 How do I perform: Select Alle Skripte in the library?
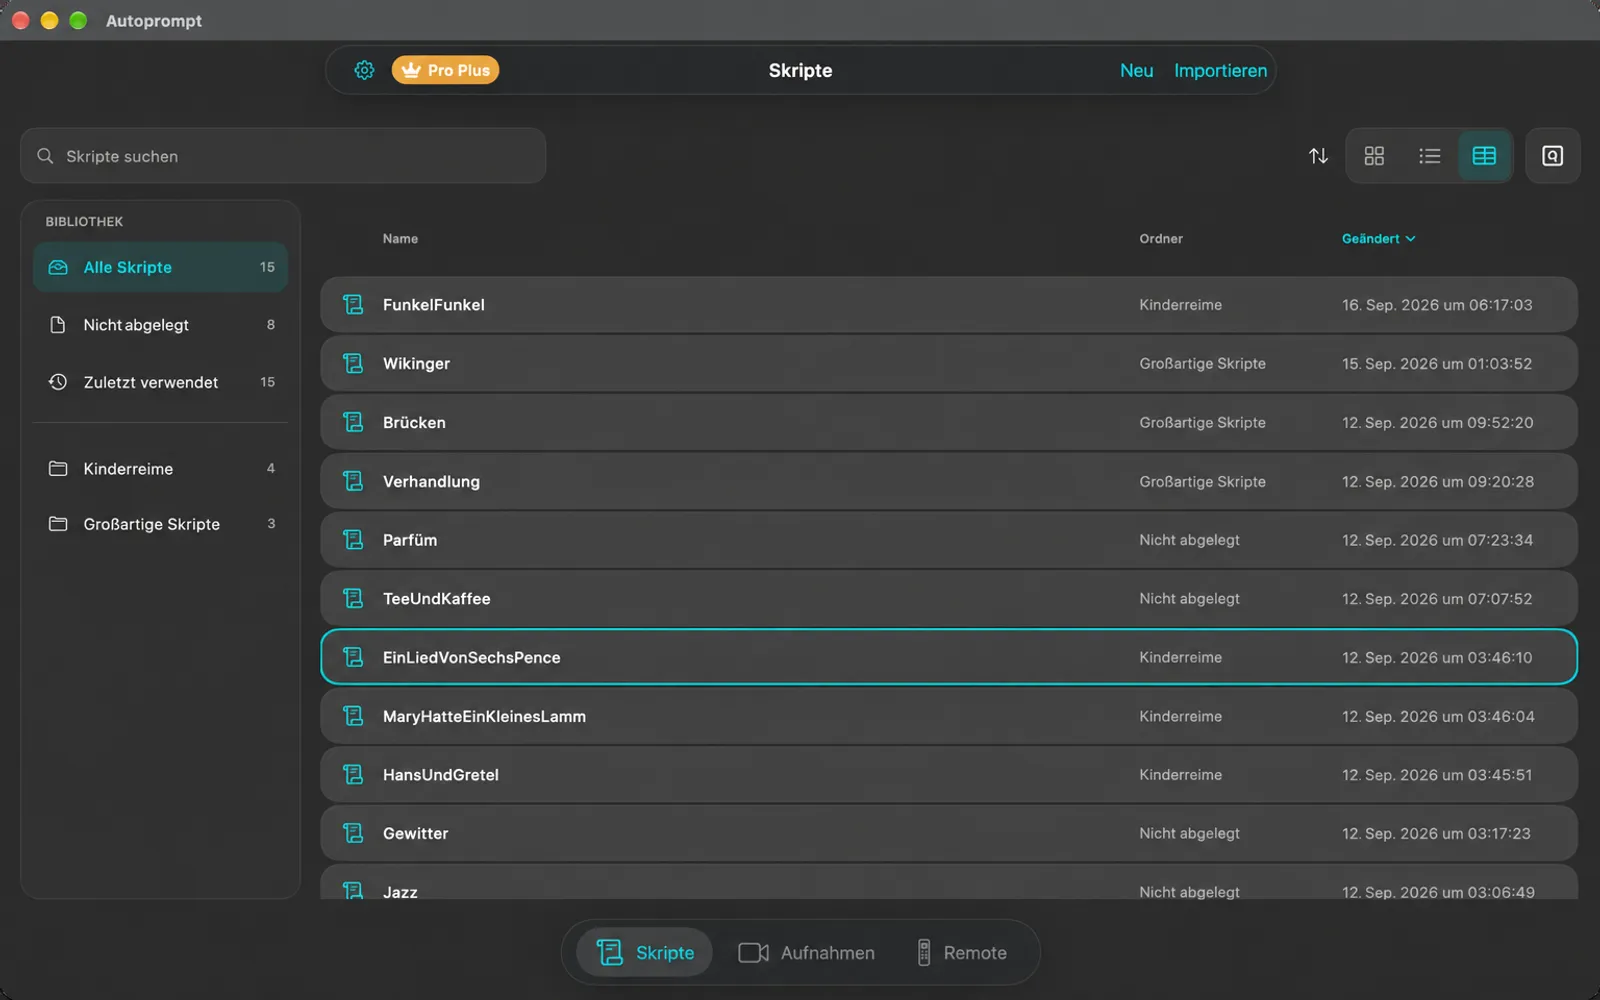(160, 267)
